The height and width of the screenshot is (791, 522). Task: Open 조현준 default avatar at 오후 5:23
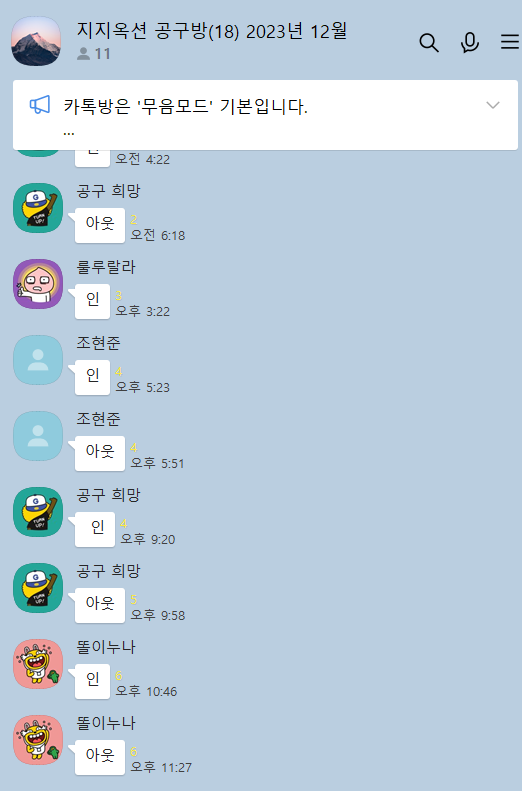[x=38, y=360]
